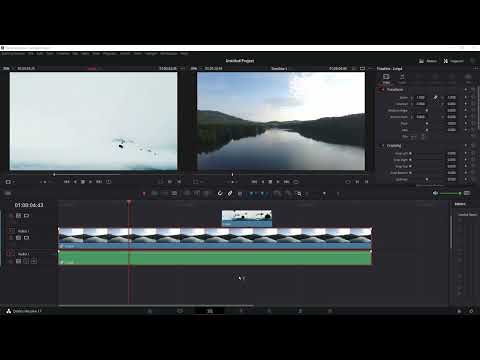Mark Out point in timeline viewer
The image size is (480, 360).
(366, 182)
